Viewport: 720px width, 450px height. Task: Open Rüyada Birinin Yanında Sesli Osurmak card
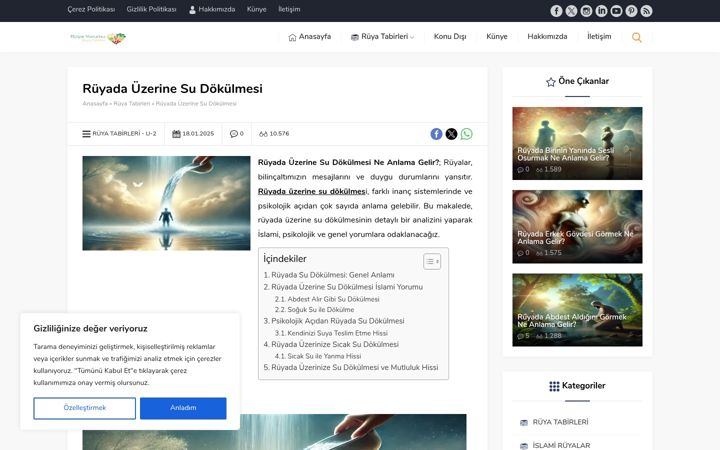coord(577,143)
